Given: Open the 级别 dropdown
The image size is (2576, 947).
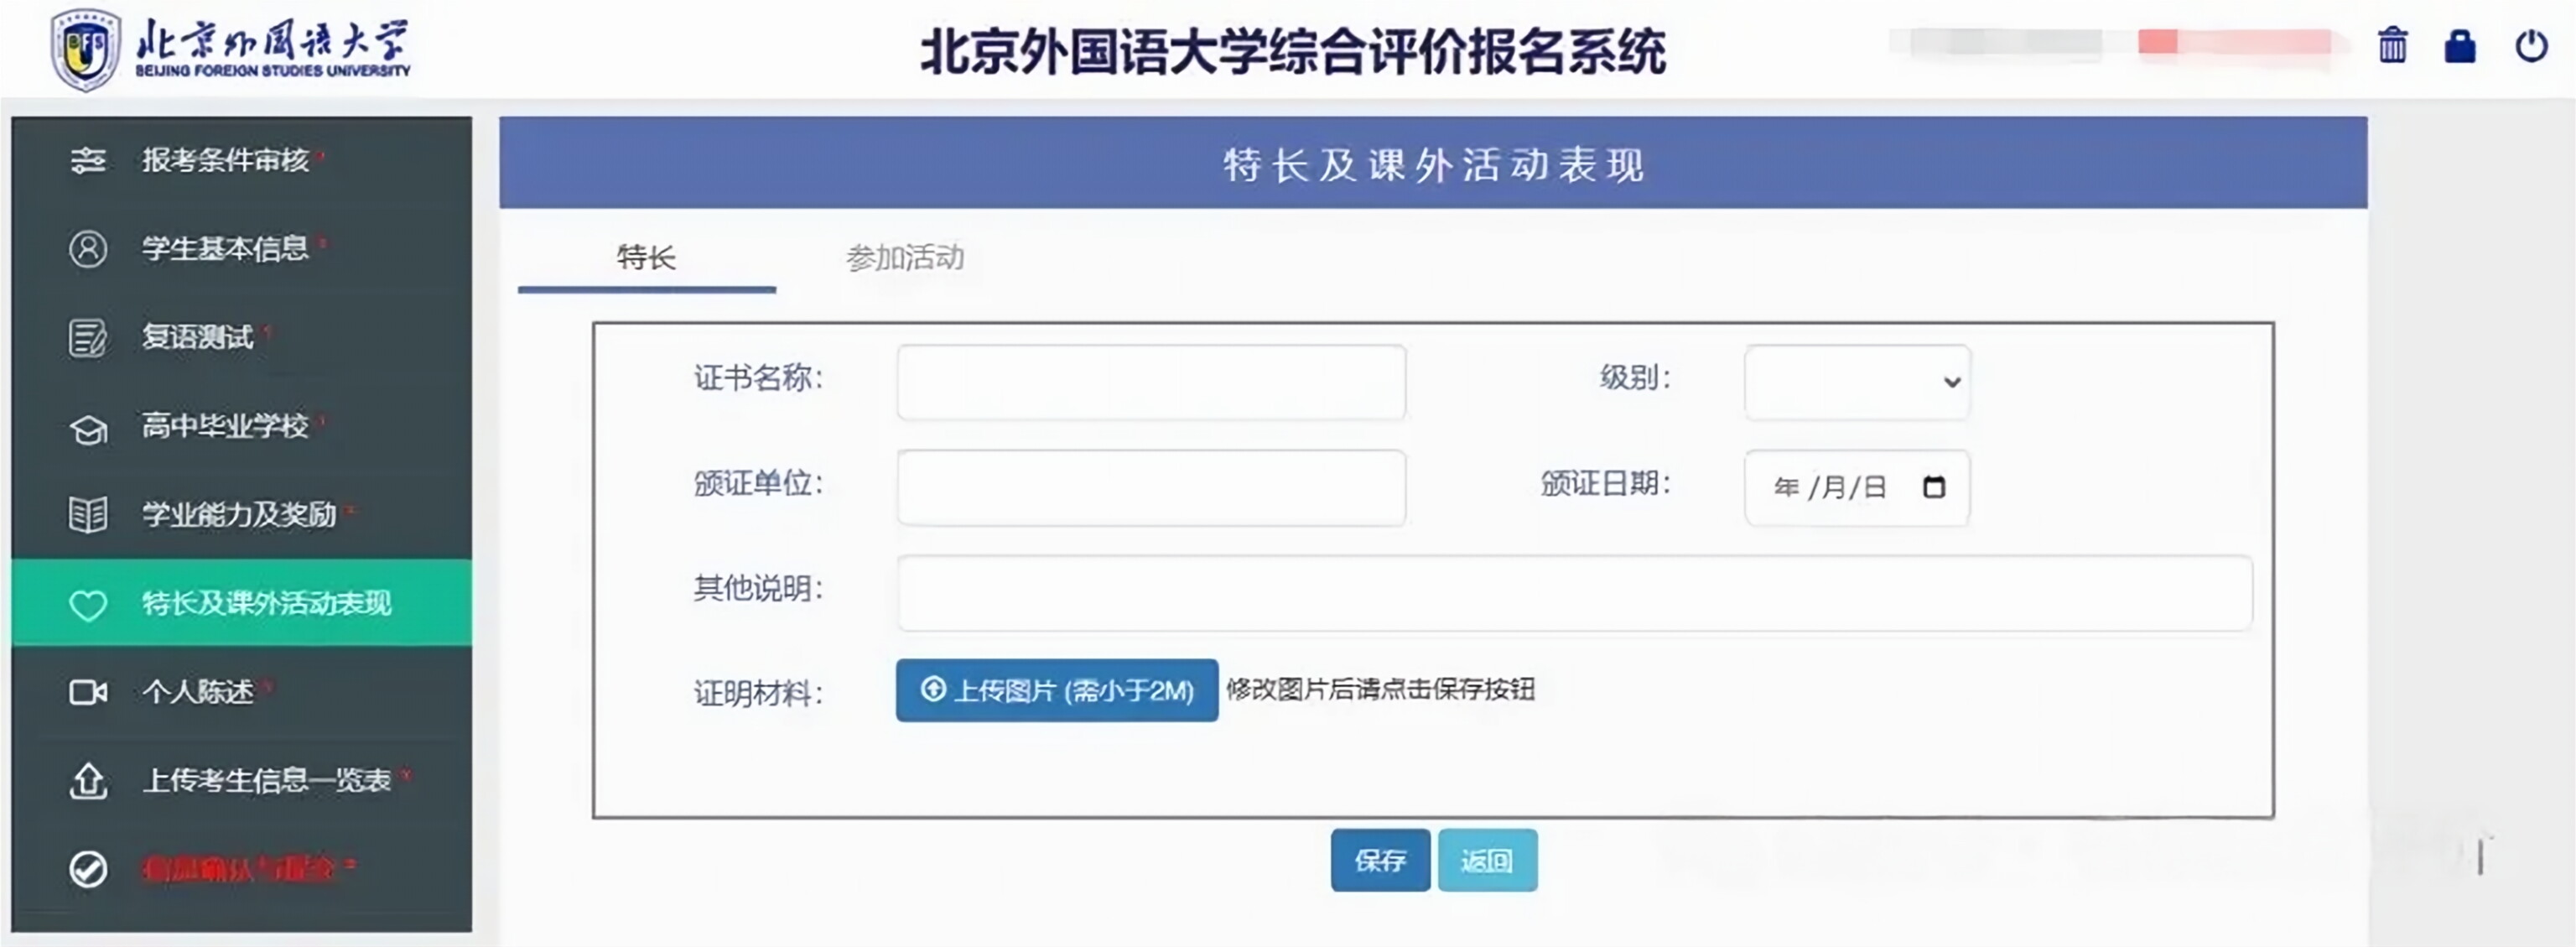Looking at the screenshot, I should pos(1857,382).
